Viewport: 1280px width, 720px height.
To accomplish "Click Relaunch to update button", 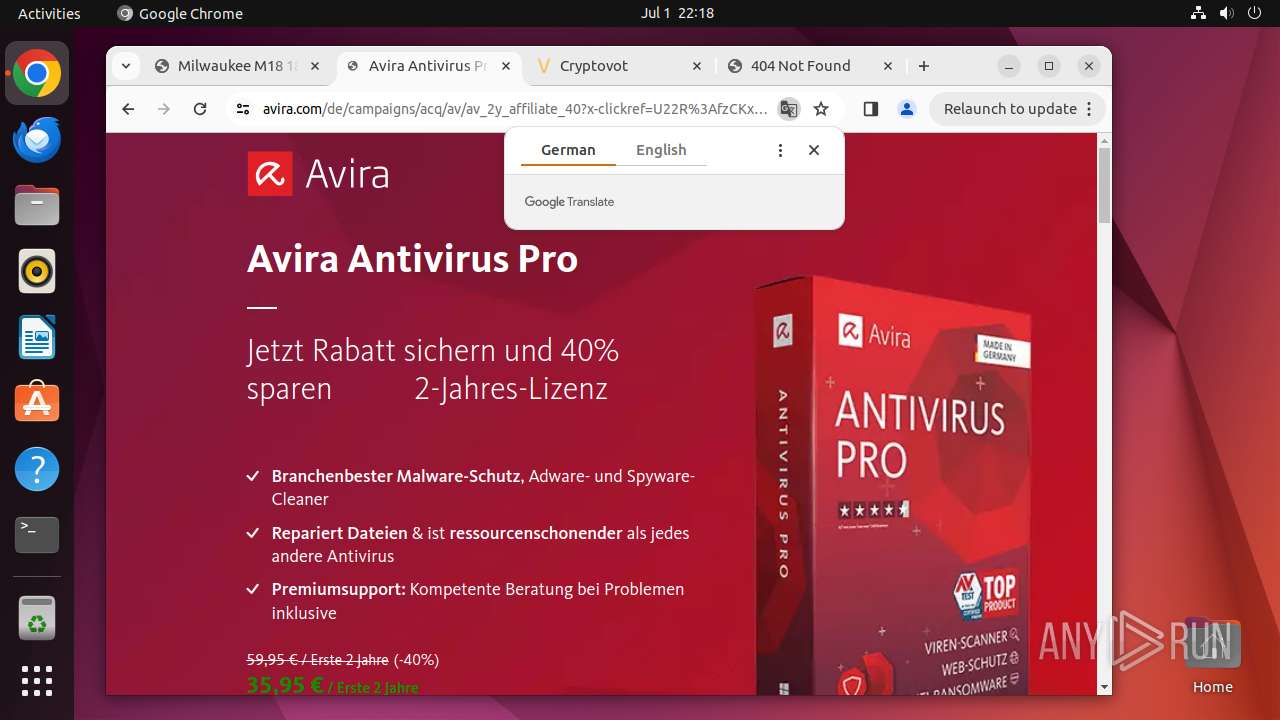I will (1017, 109).
